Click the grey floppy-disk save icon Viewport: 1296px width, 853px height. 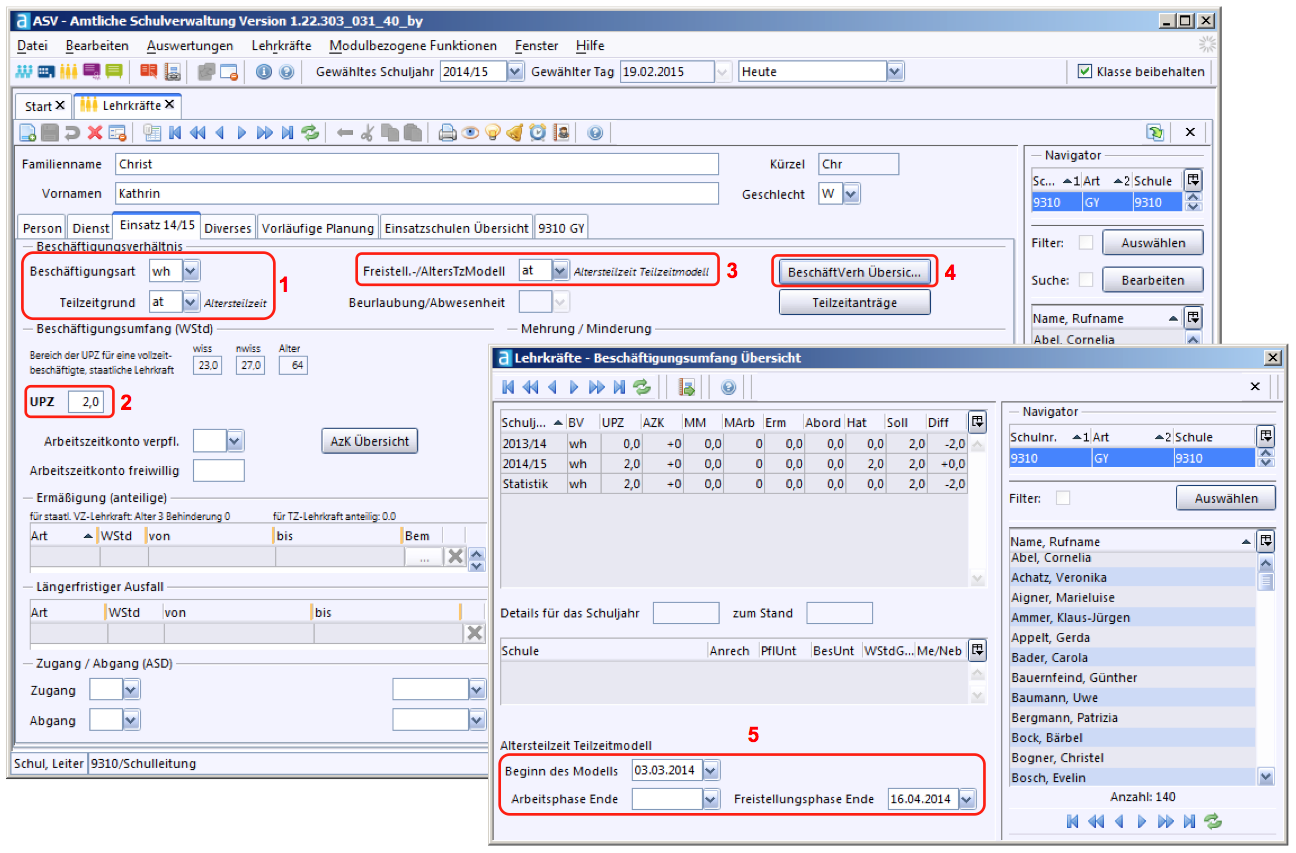tap(49, 133)
